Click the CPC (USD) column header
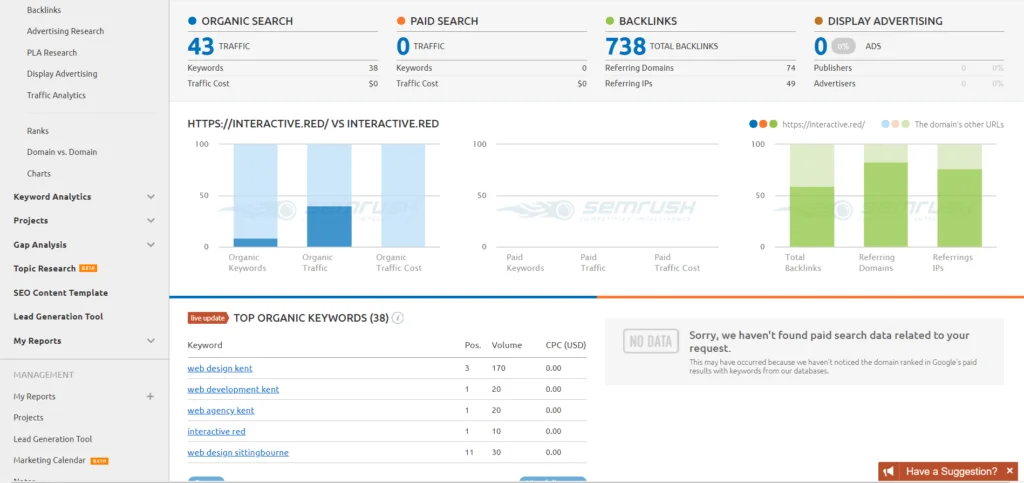Image resolution: width=1024 pixels, height=483 pixels. 566,345
